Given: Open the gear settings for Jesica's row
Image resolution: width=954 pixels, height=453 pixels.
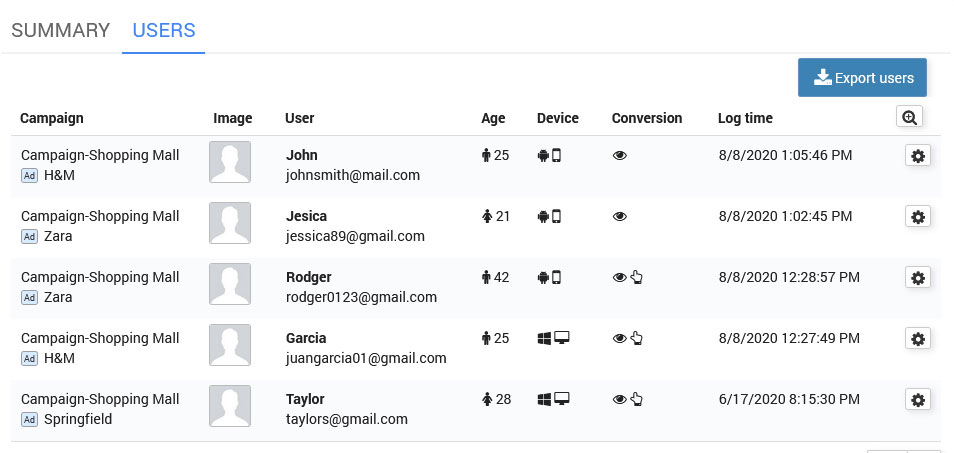Looking at the screenshot, I should pyautogui.click(x=918, y=217).
